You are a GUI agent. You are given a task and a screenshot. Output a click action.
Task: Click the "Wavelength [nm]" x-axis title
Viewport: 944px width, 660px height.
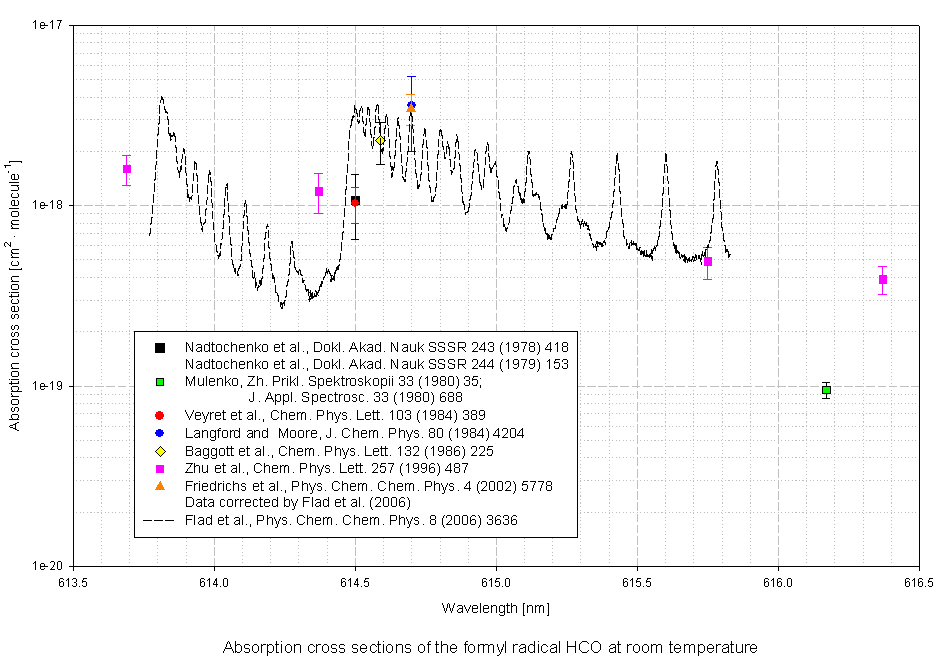(x=495, y=608)
